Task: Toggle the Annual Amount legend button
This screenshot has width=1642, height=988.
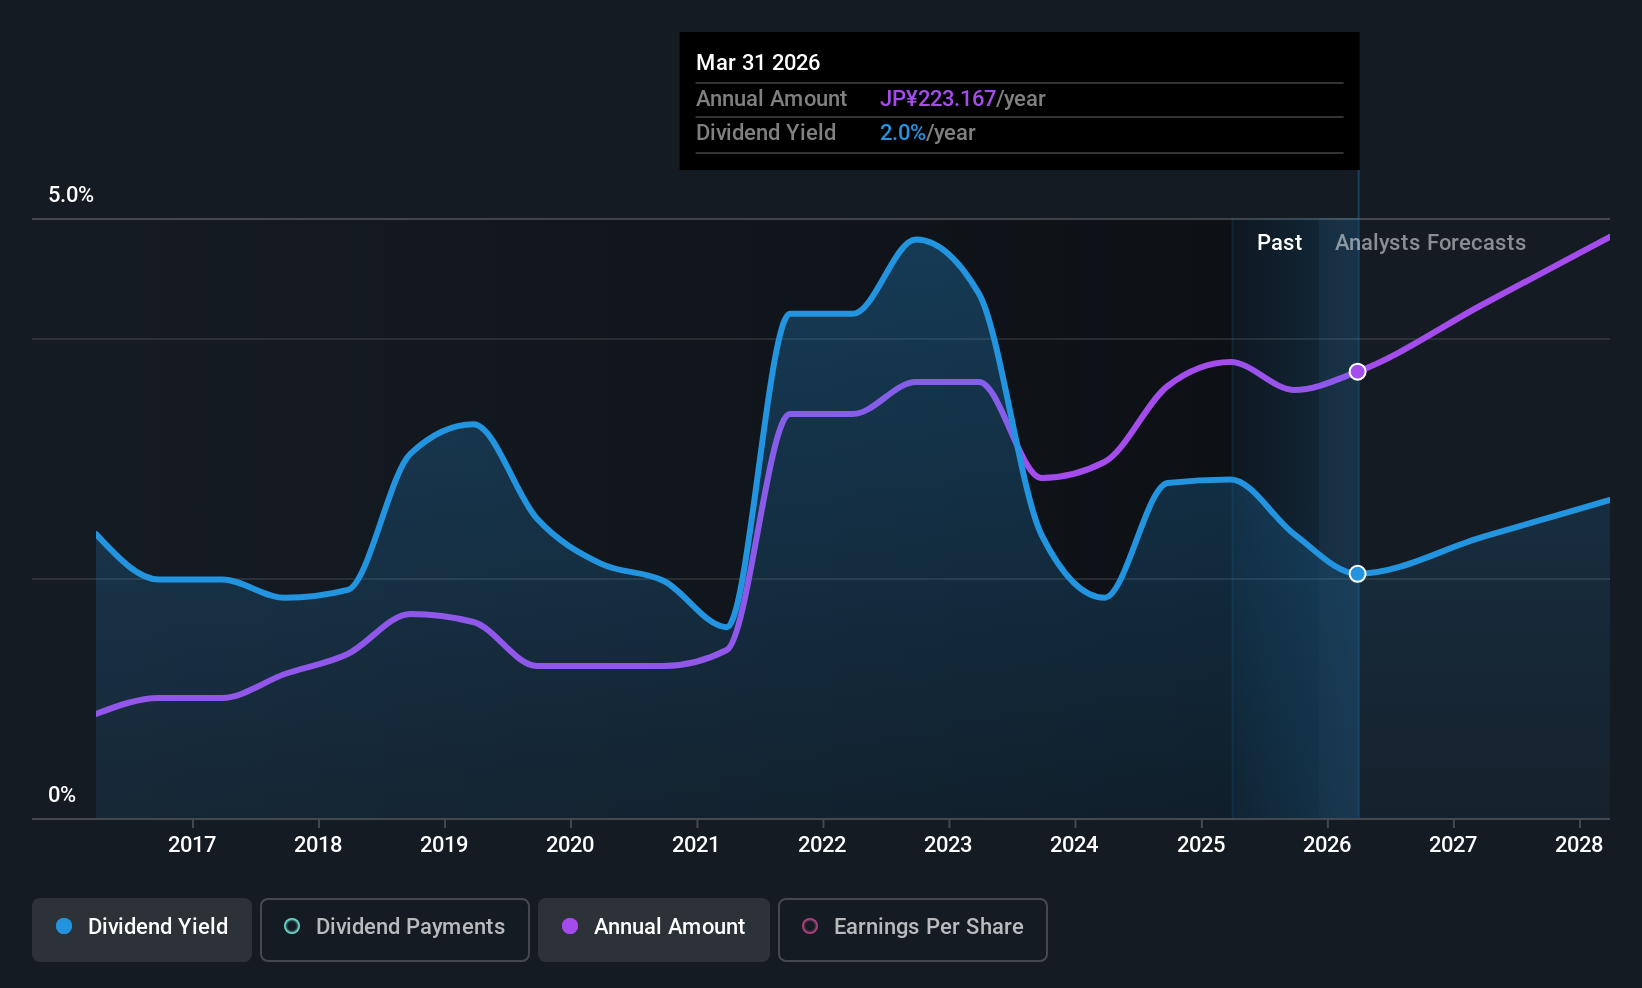Action: point(654,929)
